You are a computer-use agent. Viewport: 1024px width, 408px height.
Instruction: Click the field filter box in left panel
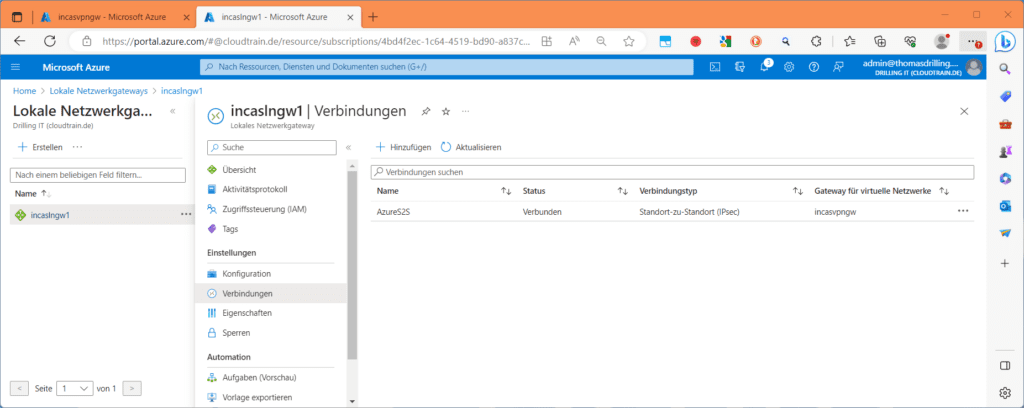(x=98, y=175)
